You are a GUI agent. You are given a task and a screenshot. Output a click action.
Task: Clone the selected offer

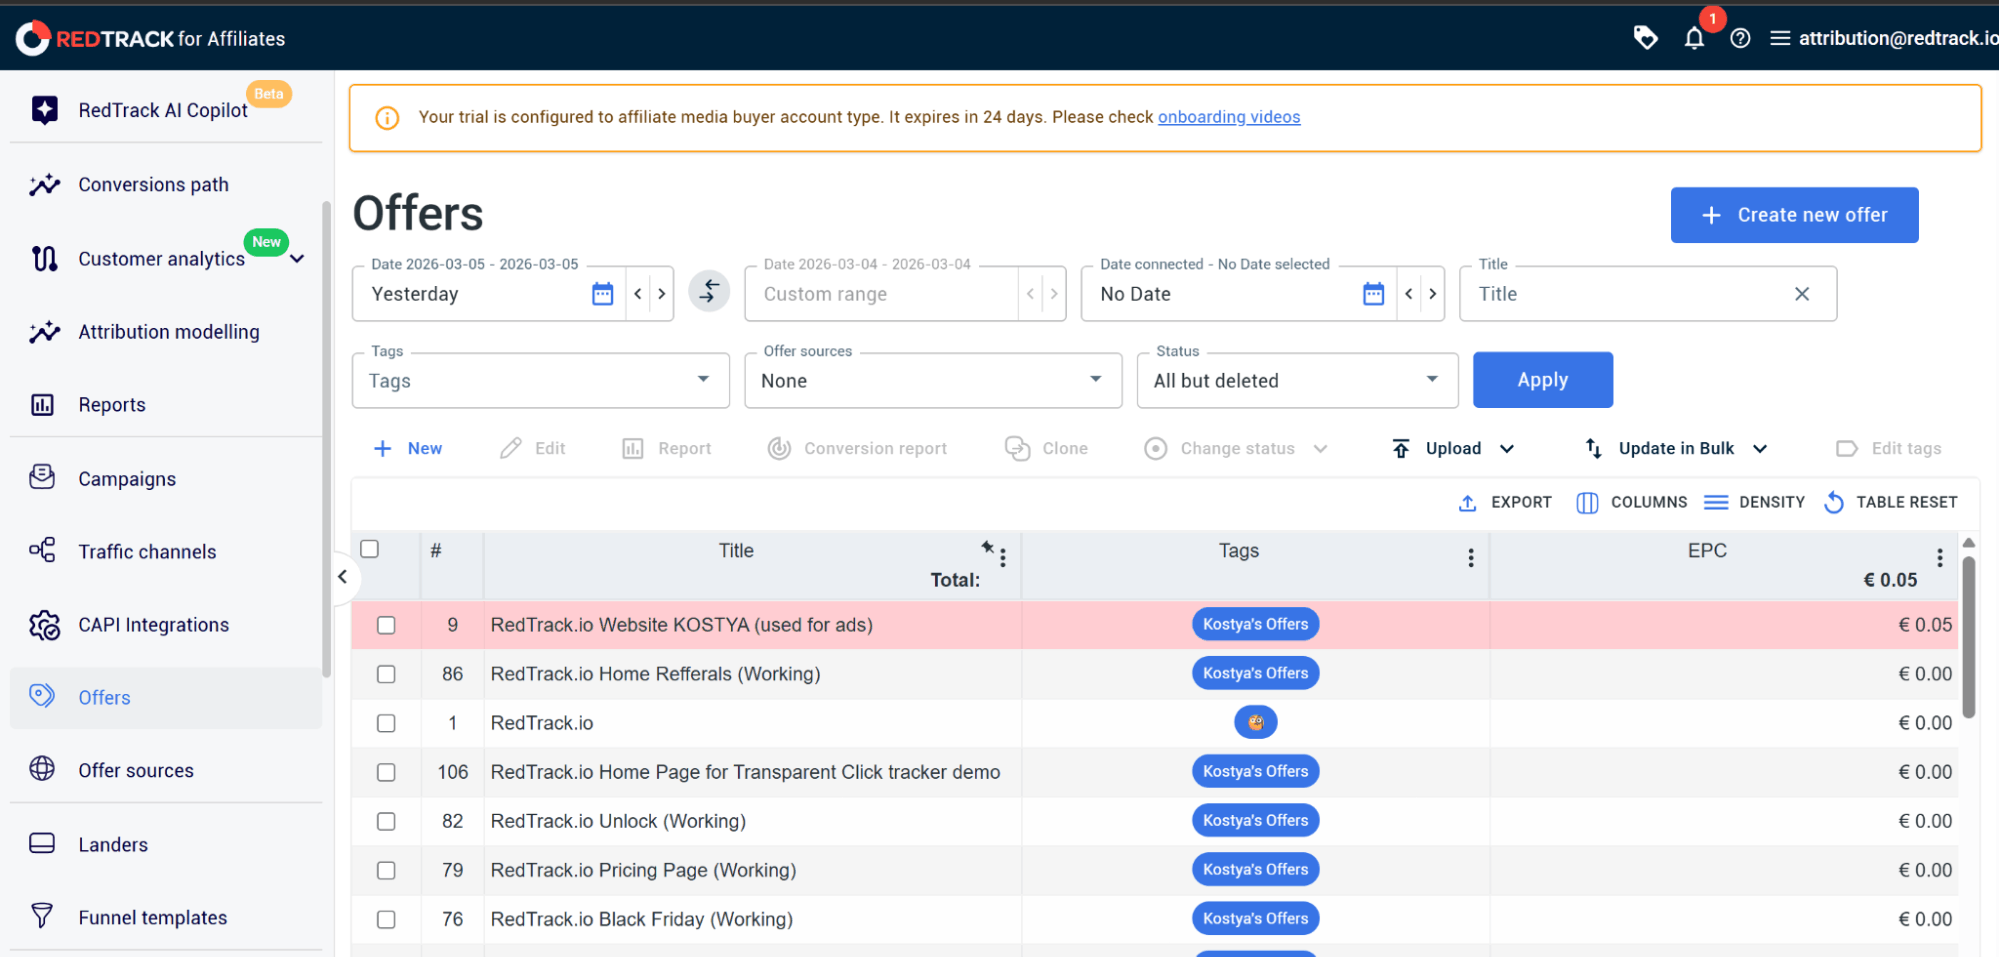click(x=1046, y=448)
